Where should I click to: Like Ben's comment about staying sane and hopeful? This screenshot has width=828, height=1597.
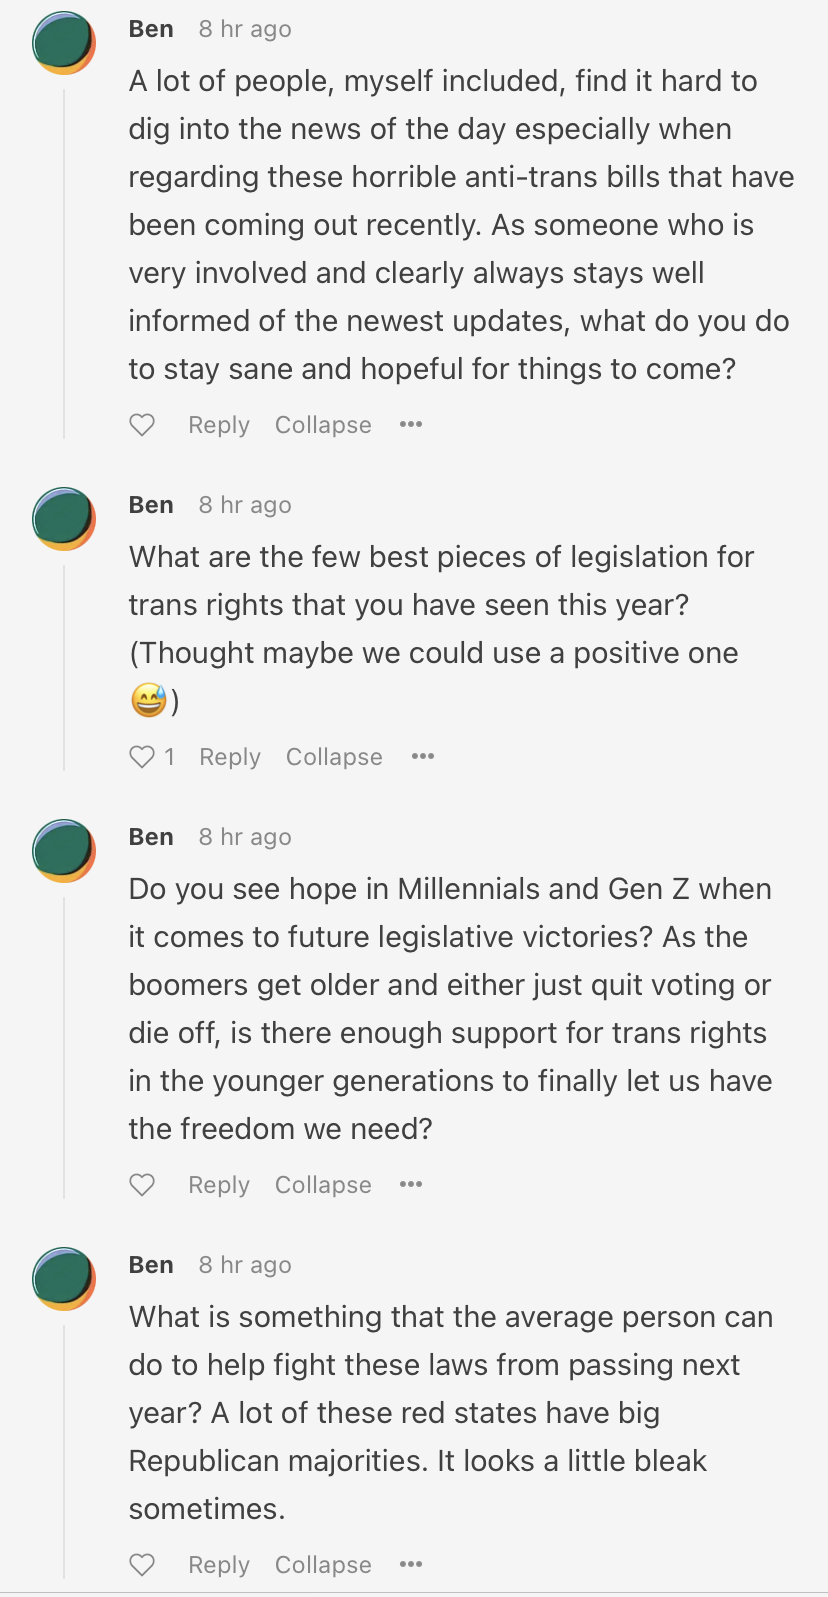pos(142,425)
